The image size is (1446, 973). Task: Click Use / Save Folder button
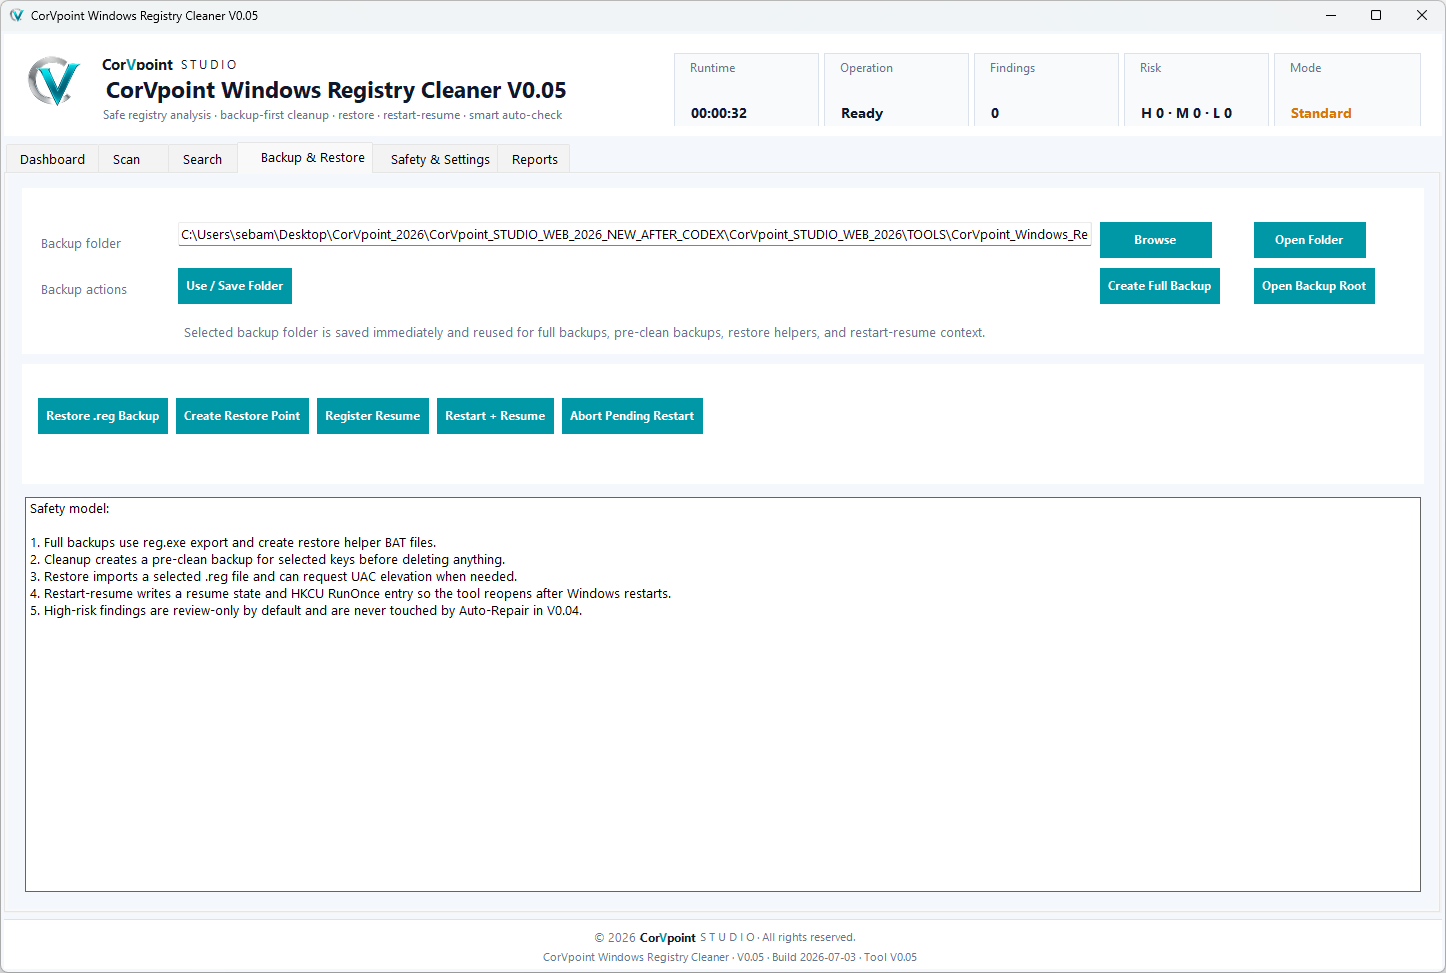pos(235,286)
